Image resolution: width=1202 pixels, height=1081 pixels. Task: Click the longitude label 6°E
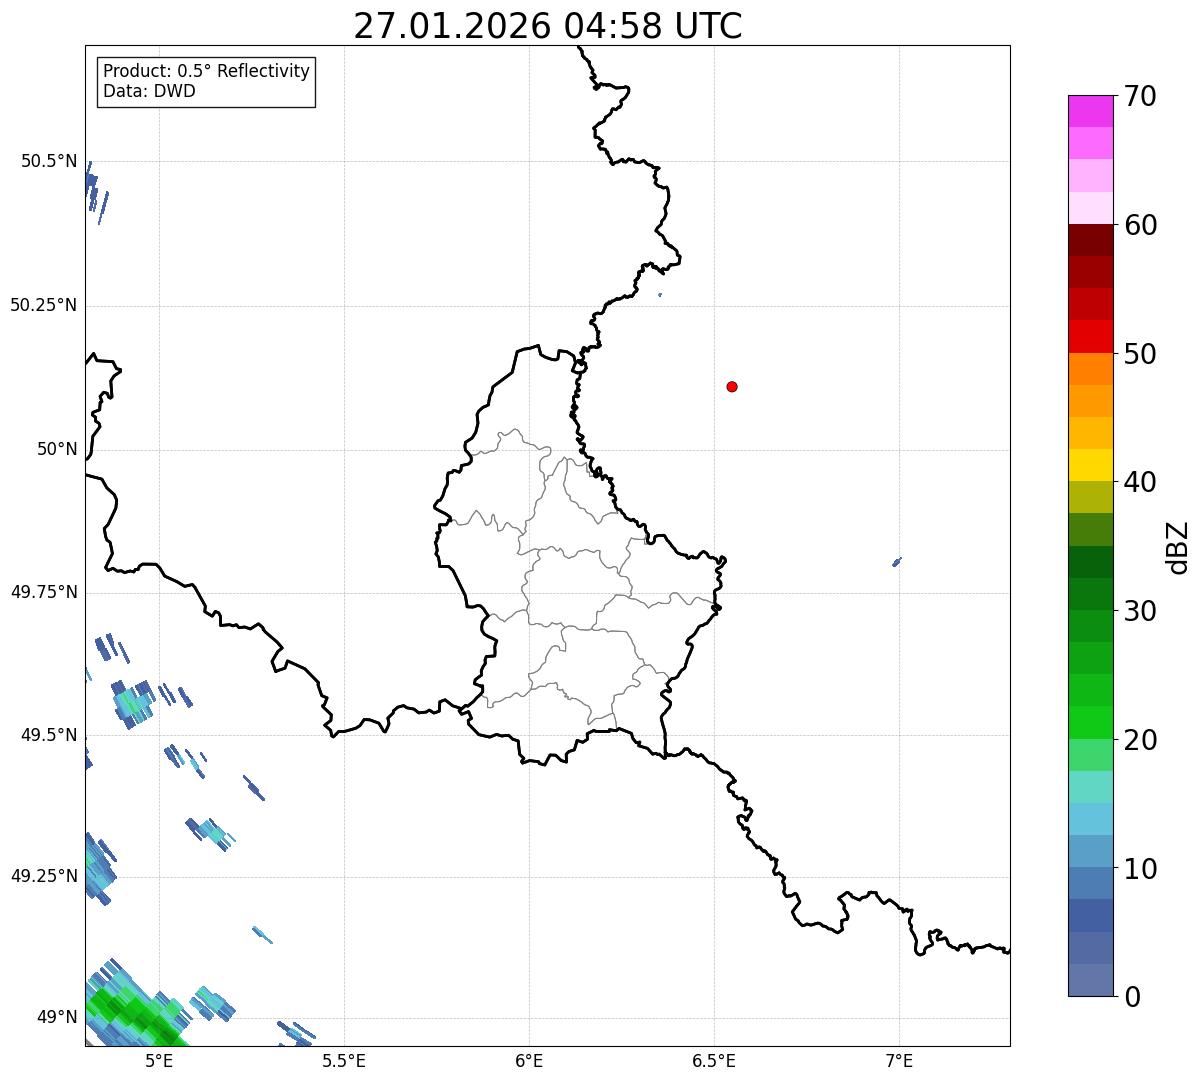click(x=529, y=1061)
